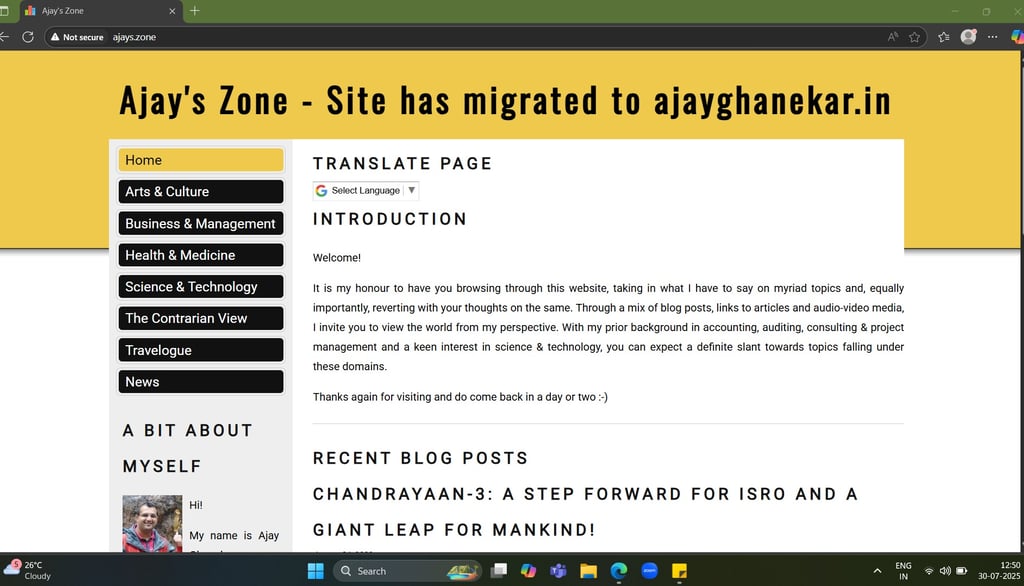Open Microsoft Teams from taskbar

tap(558, 571)
